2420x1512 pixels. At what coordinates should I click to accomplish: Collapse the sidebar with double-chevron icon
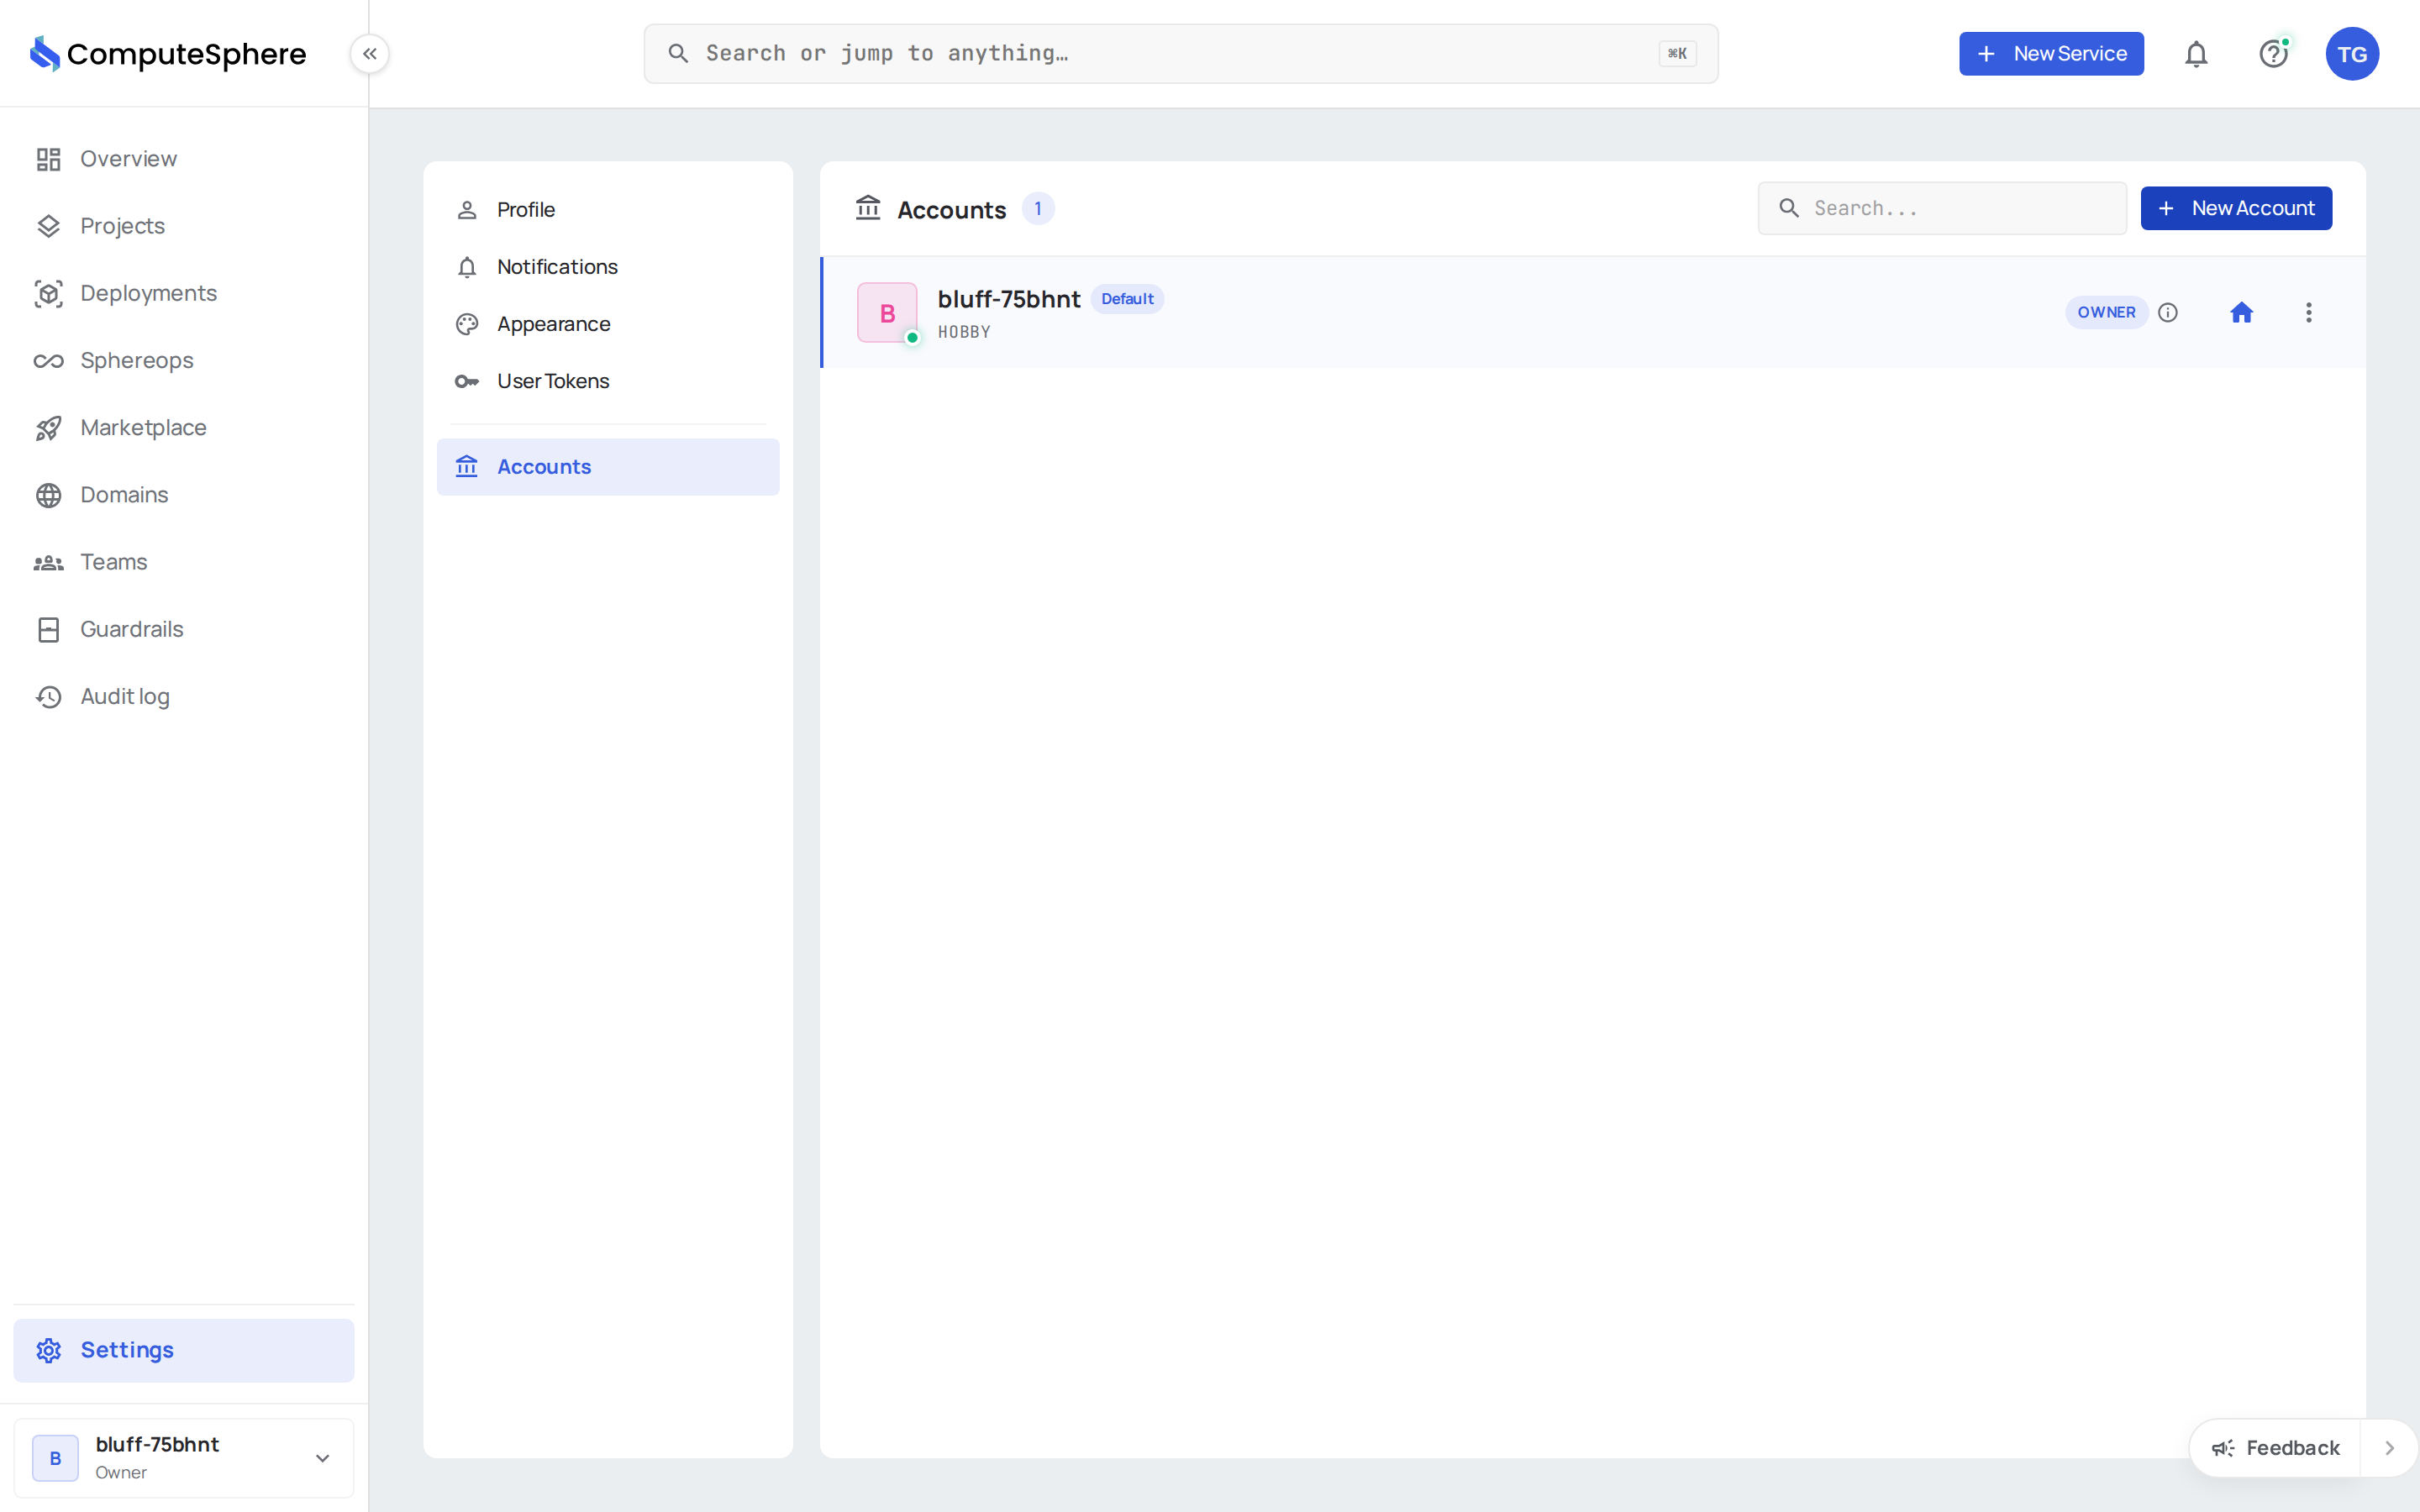click(369, 54)
